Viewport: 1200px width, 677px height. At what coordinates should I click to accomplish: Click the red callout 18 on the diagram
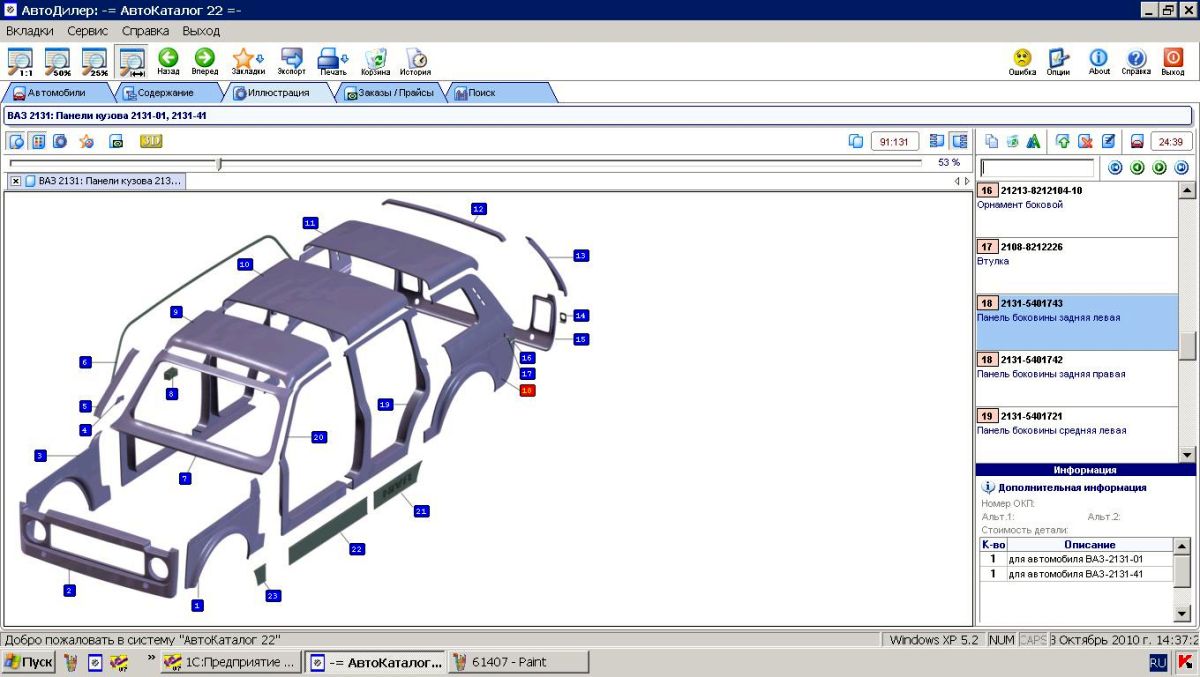coord(527,390)
